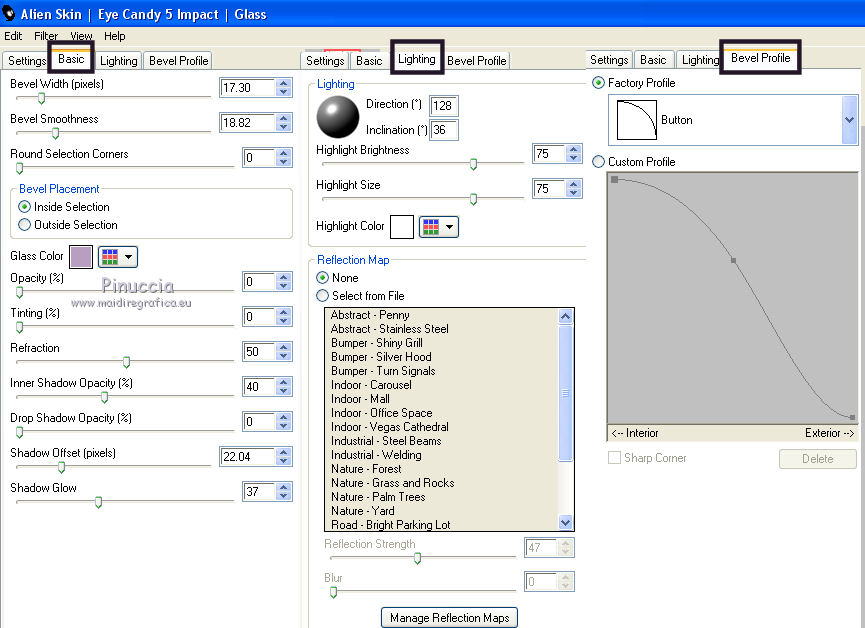Viewport: 865px width, 628px height.
Task: Select Outside Selection bevel placement
Action: pos(25,225)
